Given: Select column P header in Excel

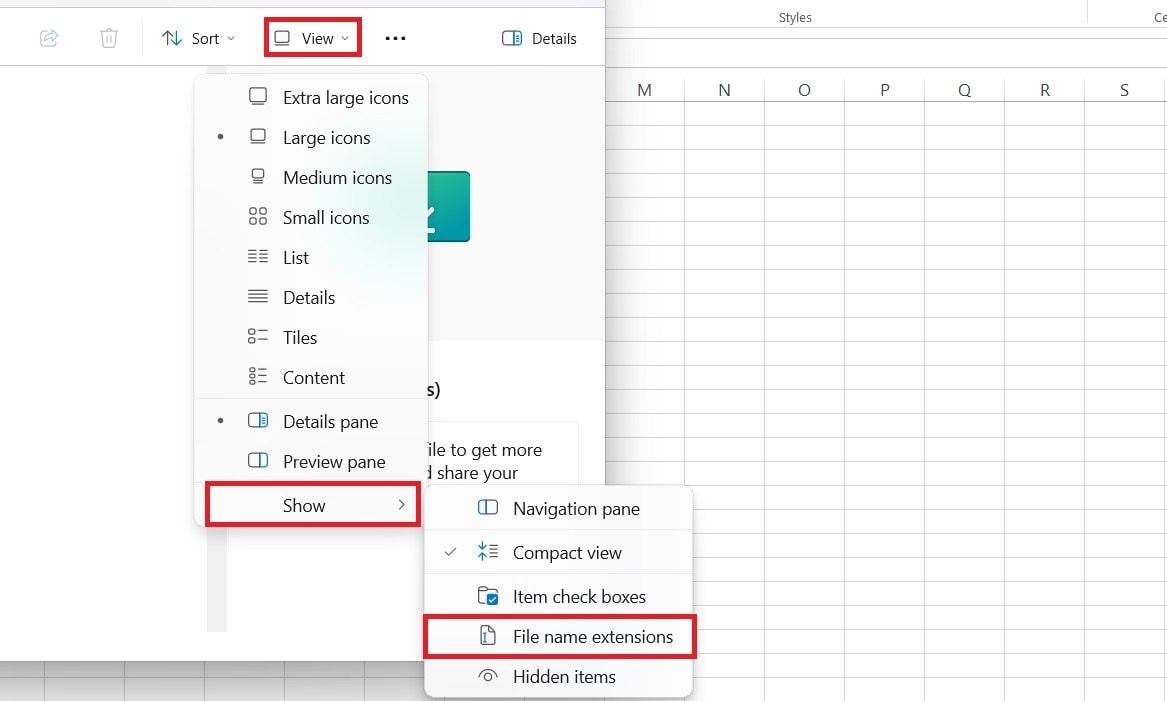Looking at the screenshot, I should pyautogui.click(x=885, y=90).
